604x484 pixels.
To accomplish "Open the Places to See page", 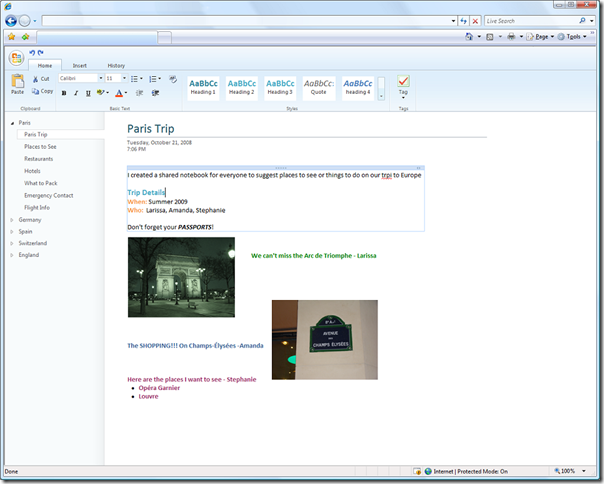I will click(40, 147).
